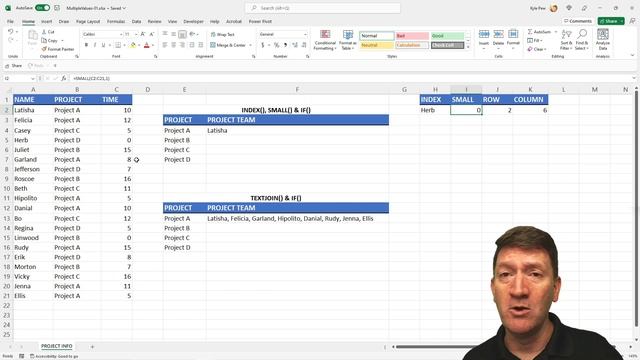Viewport: 640px width, 360px height.
Task: Click the Borders icon
Action: (118, 45)
